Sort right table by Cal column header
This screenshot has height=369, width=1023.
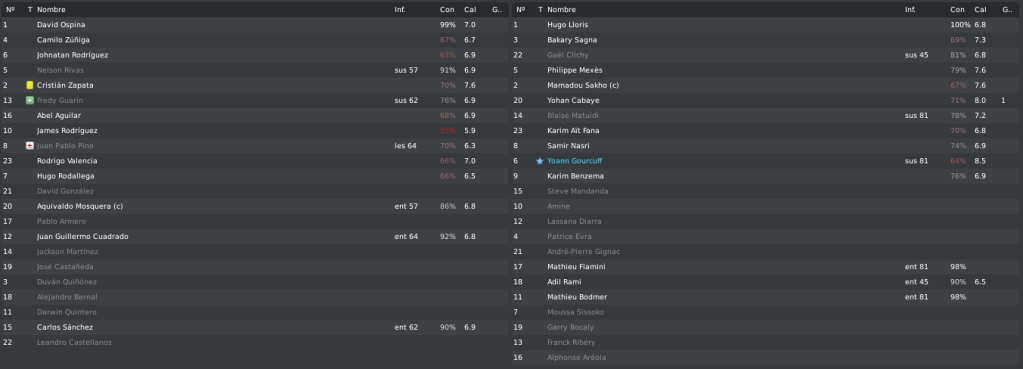click(981, 10)
